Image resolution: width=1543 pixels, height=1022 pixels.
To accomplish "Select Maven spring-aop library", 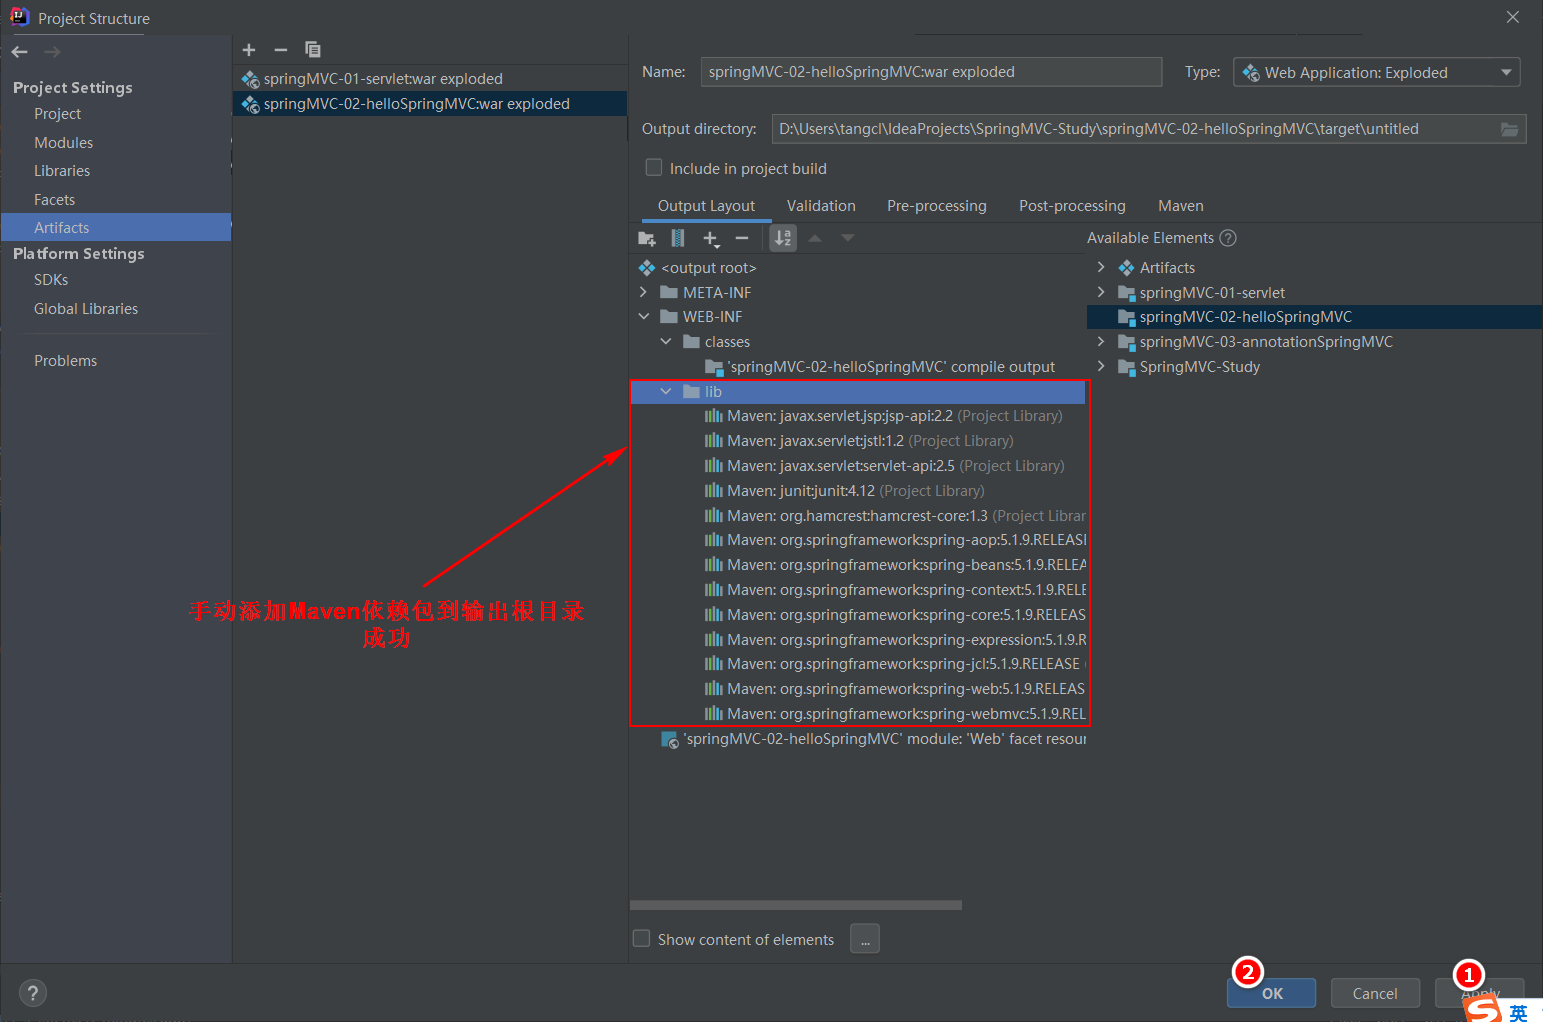I will [x=894, y=540].
